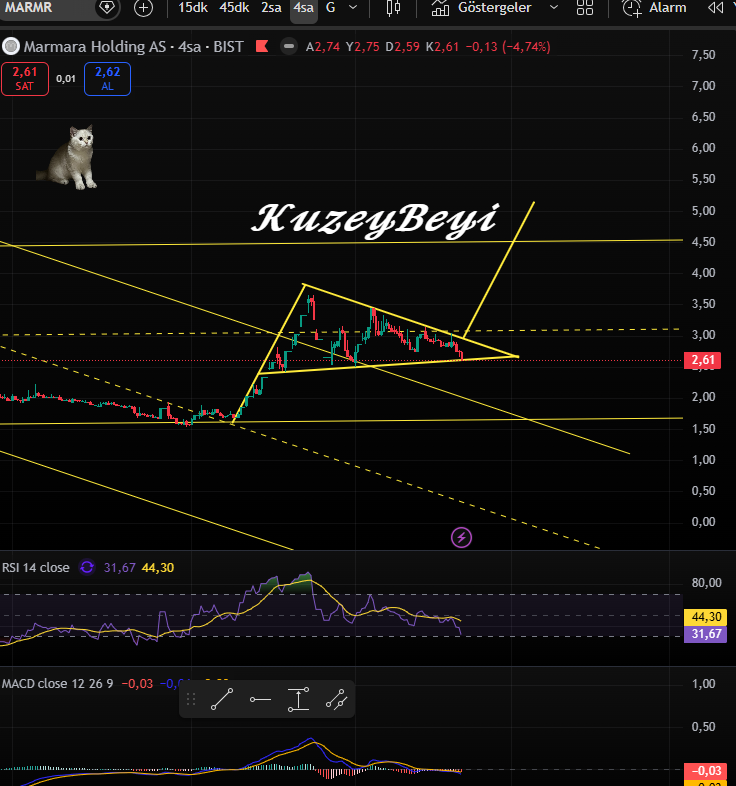Screen dimensions: 736x786
Task: Add a symbol with the plus circle
Action: [x=143, y=8]
